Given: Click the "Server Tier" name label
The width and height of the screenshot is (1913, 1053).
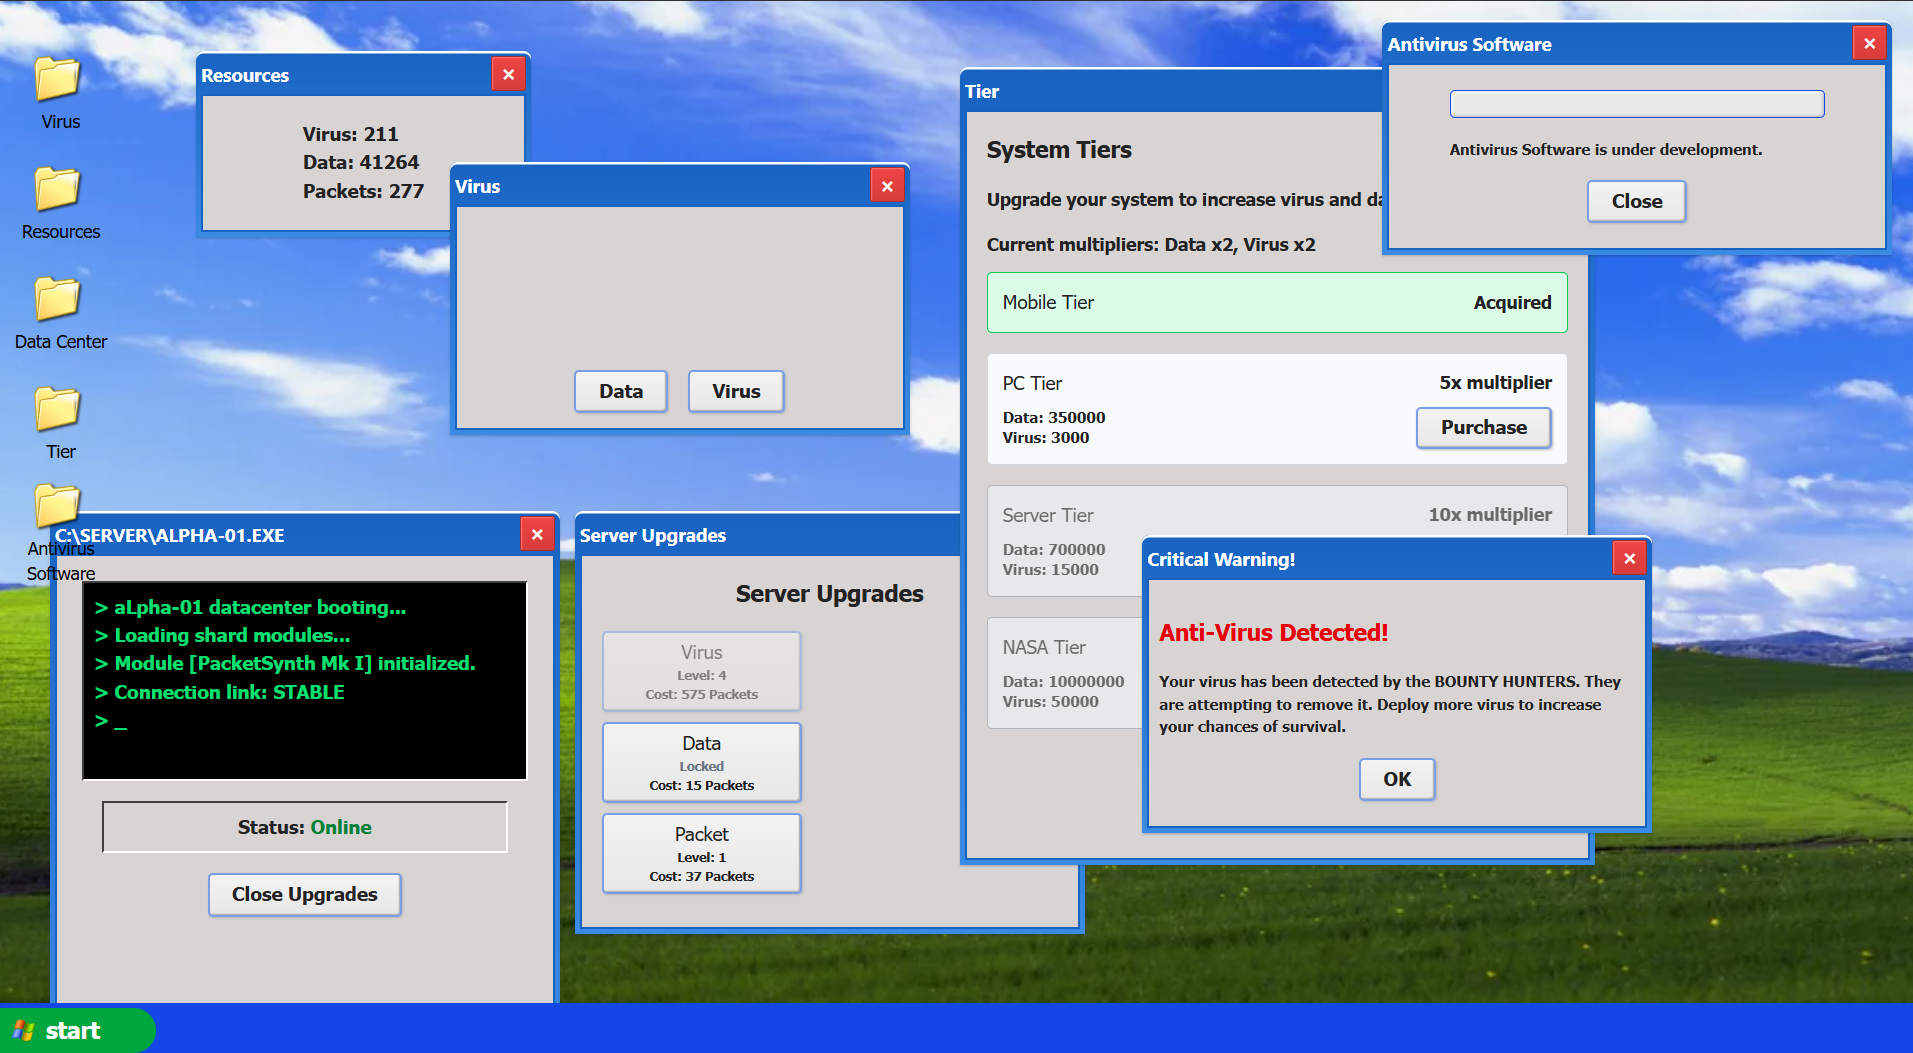Looking at the screenshot, I should click(1048, 516).
